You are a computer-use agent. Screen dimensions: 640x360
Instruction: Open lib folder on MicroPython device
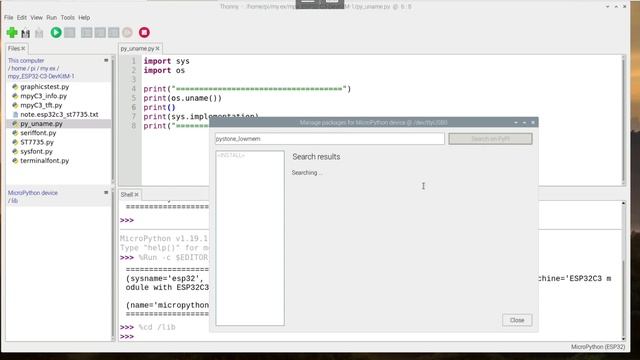(13, 201)
